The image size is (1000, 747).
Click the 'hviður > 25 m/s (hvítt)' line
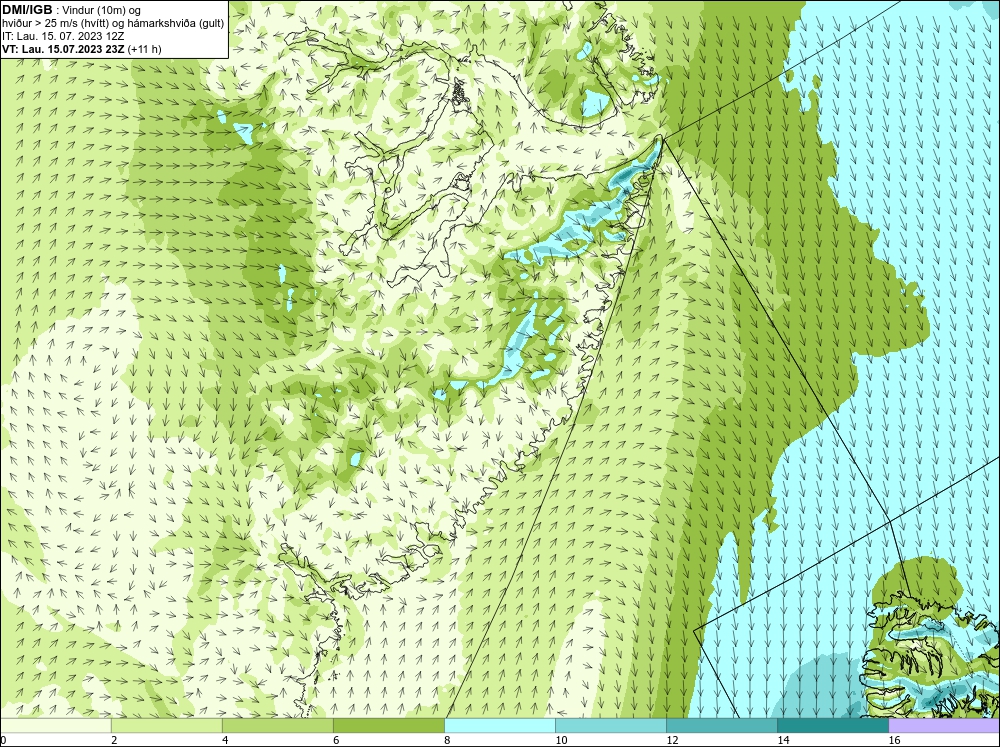coord(113,23)
